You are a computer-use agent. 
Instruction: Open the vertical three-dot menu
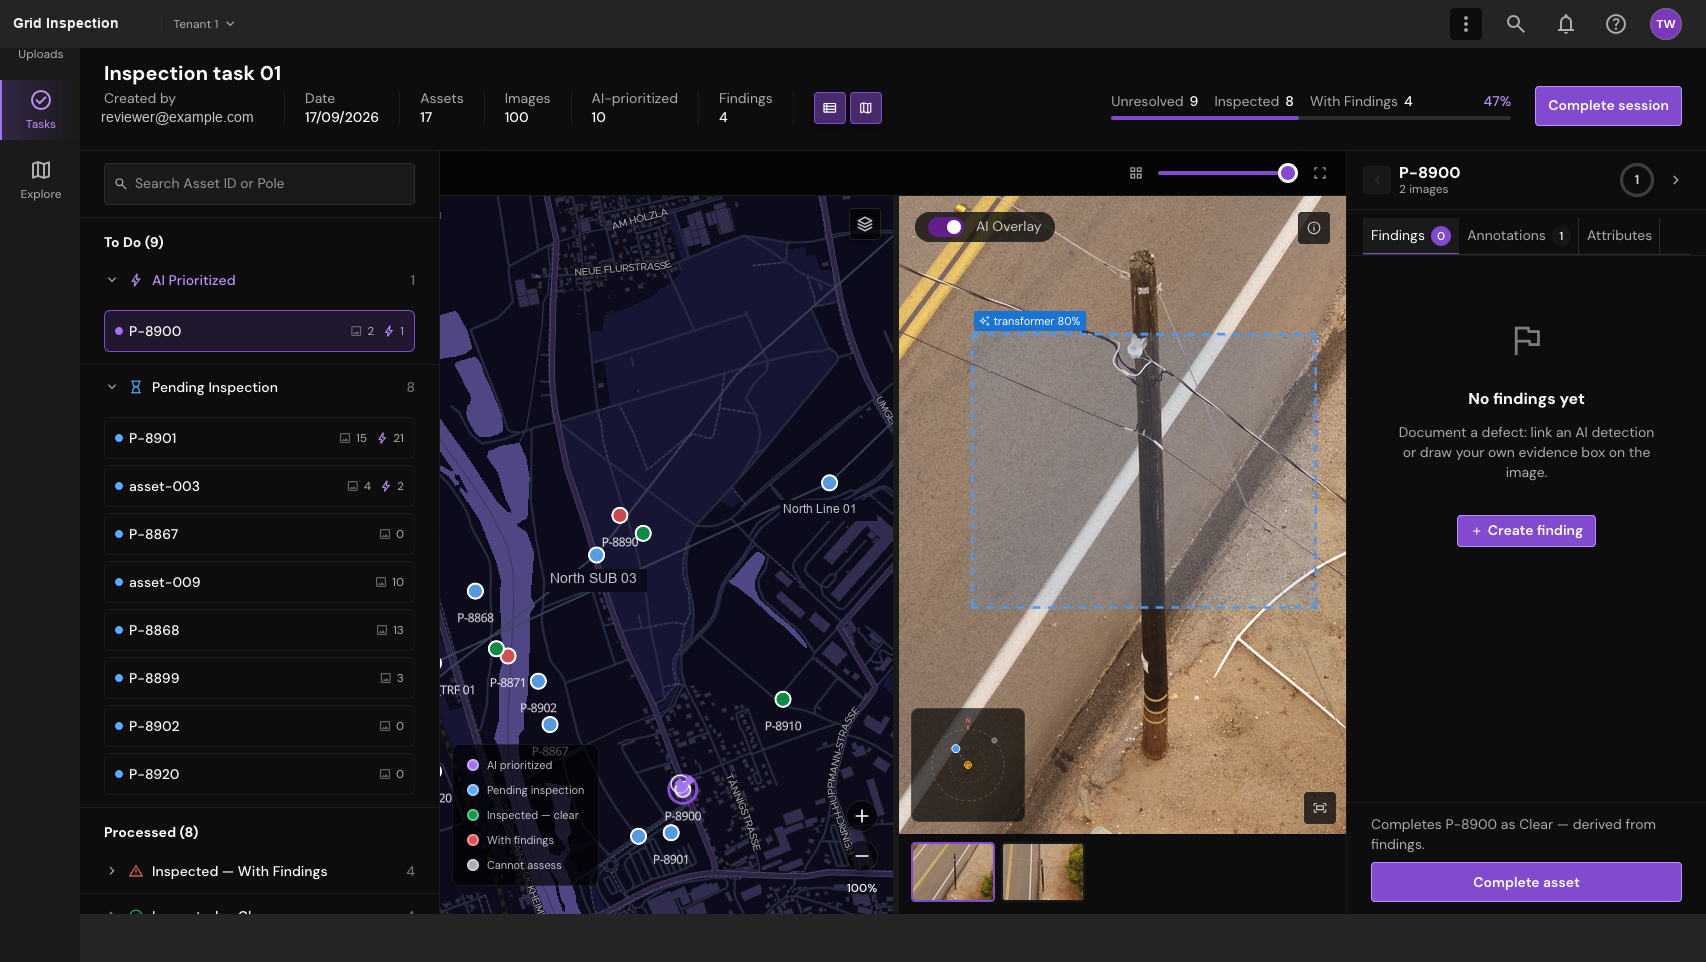[1465, 24]
